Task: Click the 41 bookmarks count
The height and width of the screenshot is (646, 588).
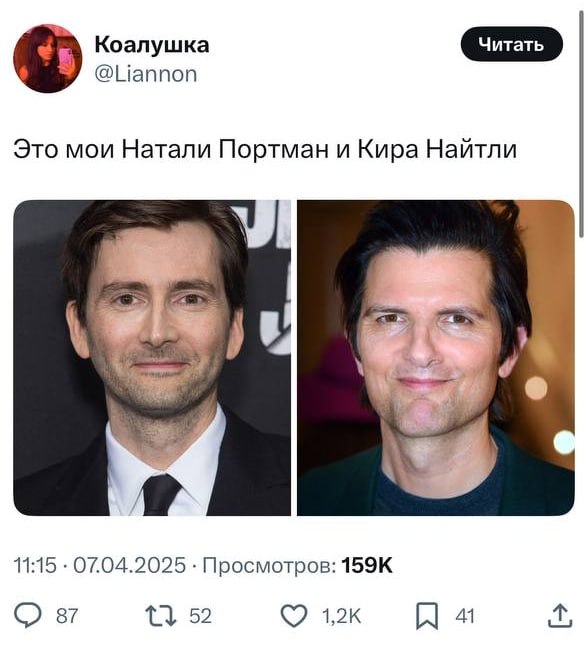Action: coord(465,616)
